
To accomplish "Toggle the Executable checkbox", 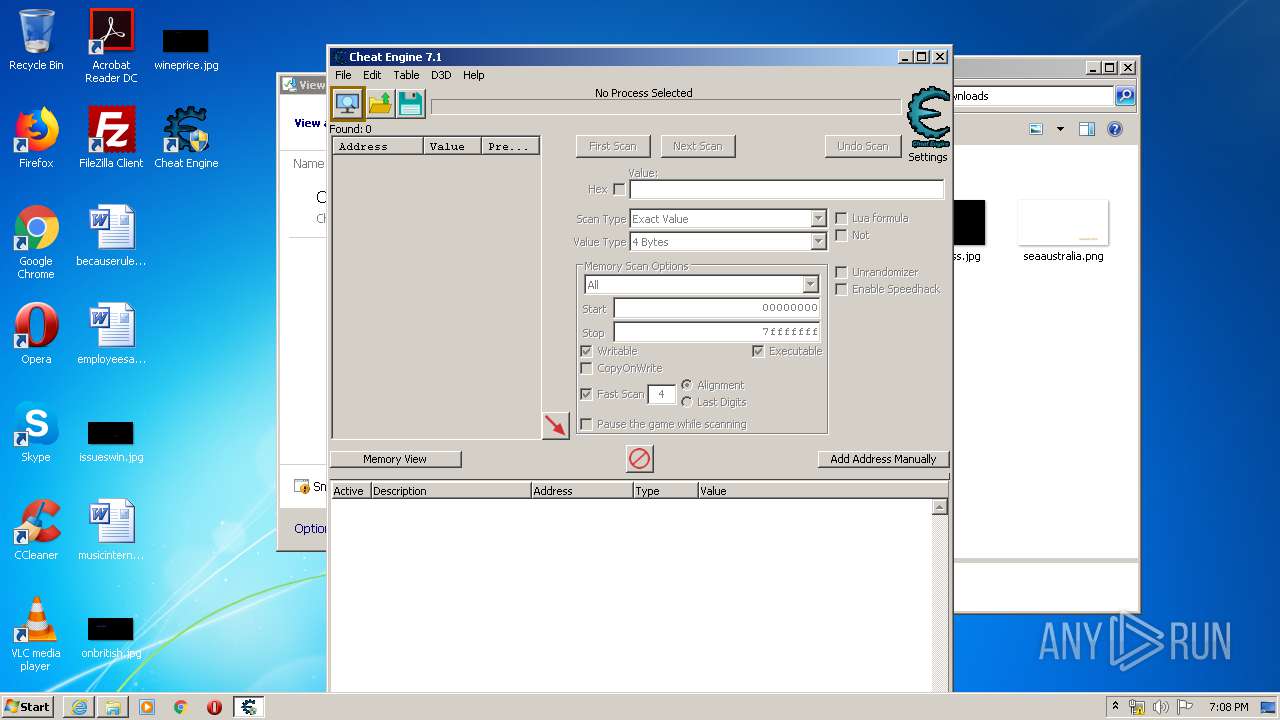I will click(758, 351).
